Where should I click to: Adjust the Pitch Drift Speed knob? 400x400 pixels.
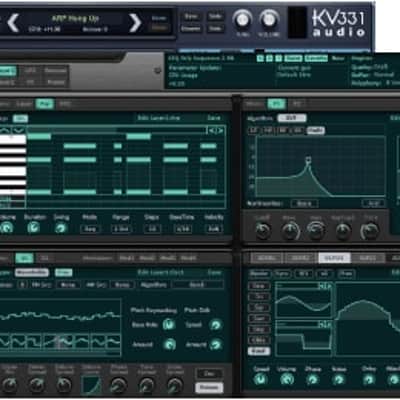(x=216, y=324)
